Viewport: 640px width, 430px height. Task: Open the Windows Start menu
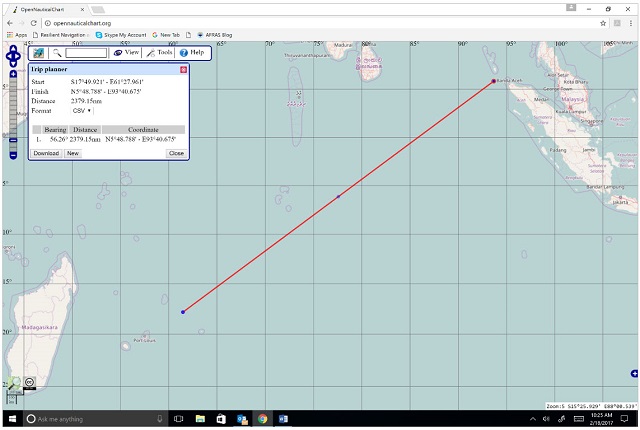12,419
